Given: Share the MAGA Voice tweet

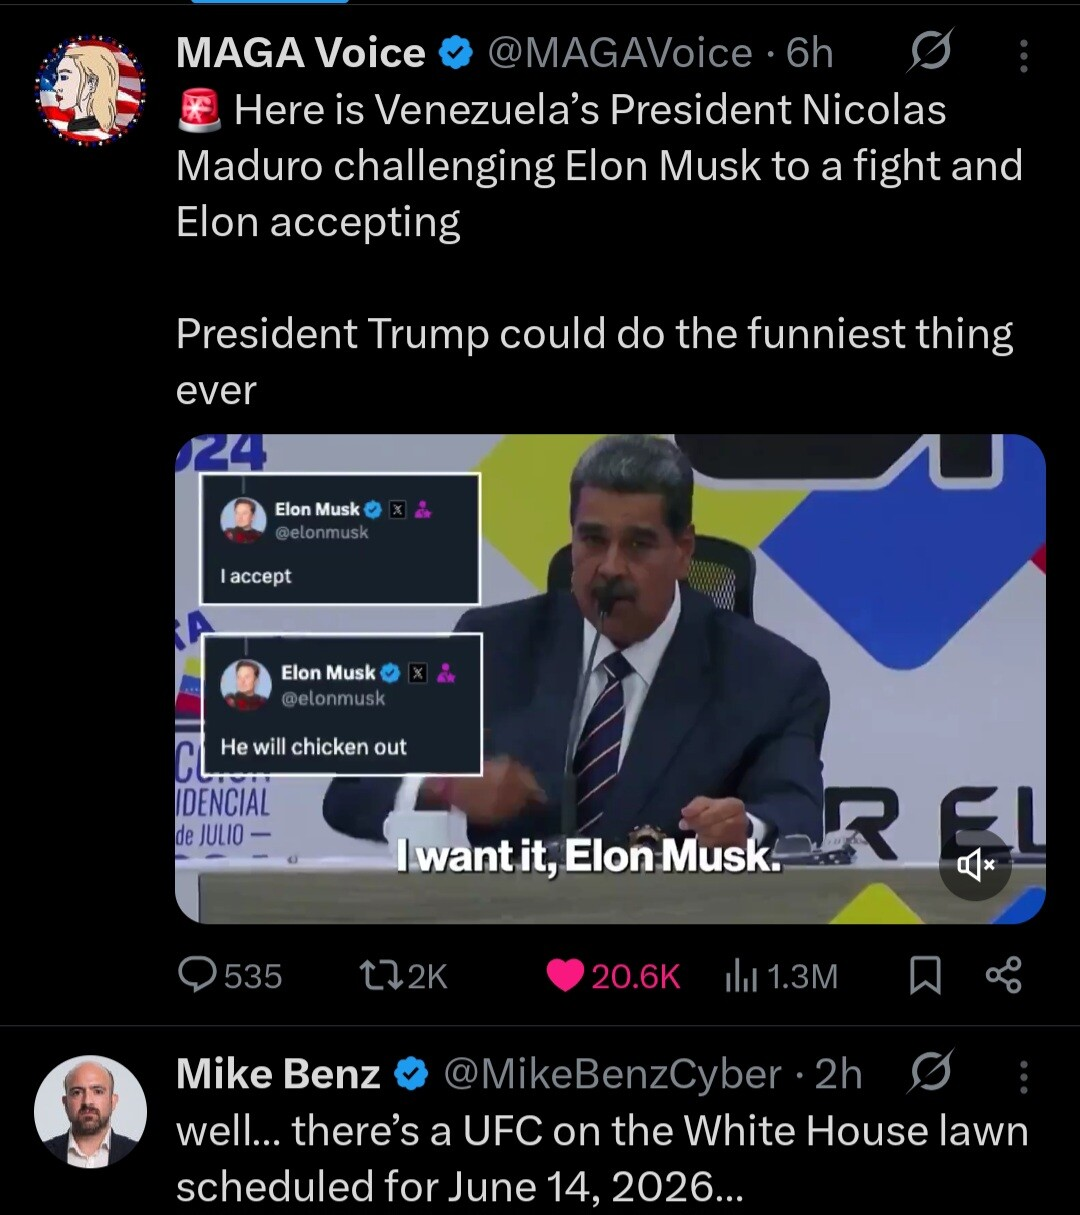Looking at the screenshot, I should (x=1004, y=976).
